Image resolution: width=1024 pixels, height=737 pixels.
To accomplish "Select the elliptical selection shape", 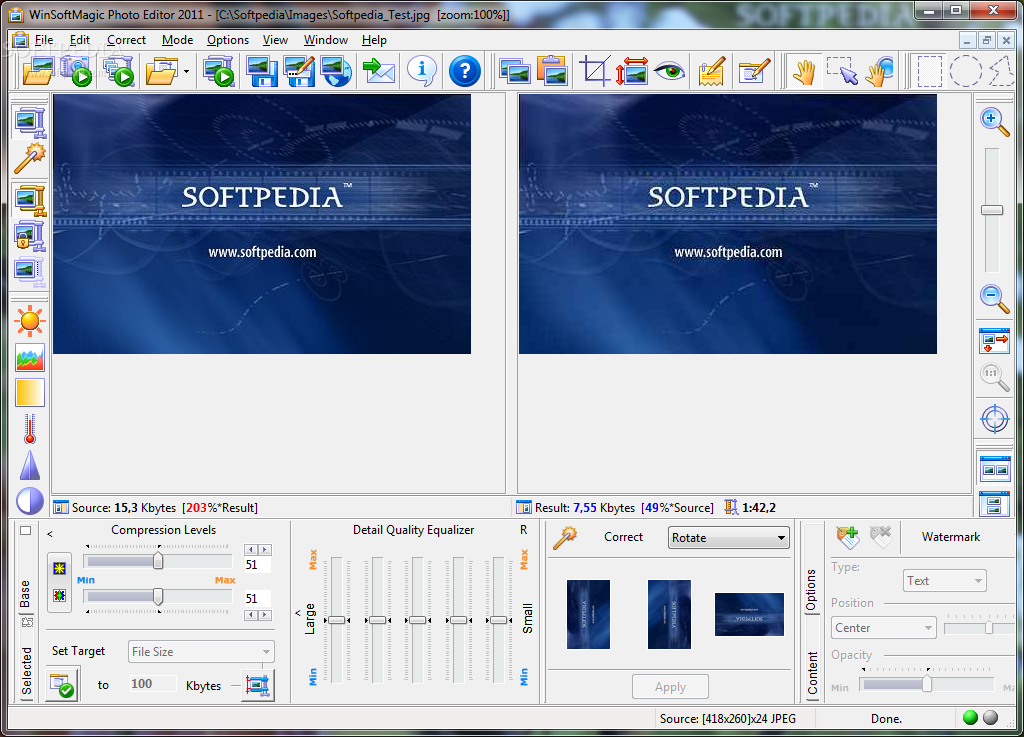I will pyautogui.click(x=965, y=71).
